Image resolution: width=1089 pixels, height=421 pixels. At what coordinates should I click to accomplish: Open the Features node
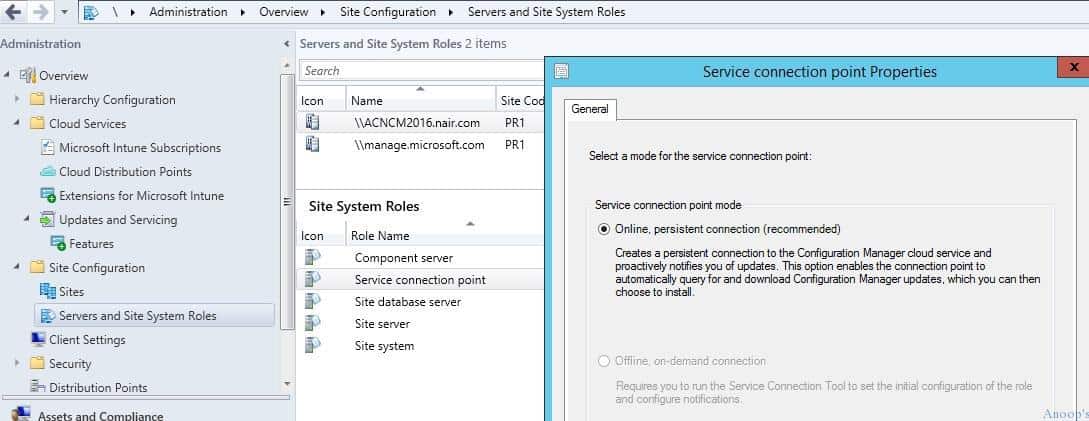[91, 244]
